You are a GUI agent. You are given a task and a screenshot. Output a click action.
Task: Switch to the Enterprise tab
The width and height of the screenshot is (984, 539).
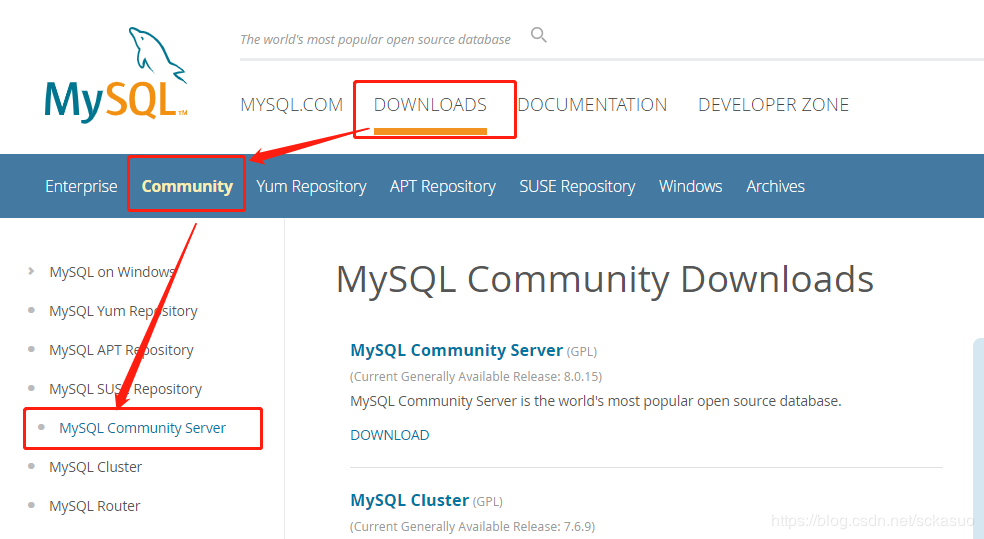(x=81, y=186)
